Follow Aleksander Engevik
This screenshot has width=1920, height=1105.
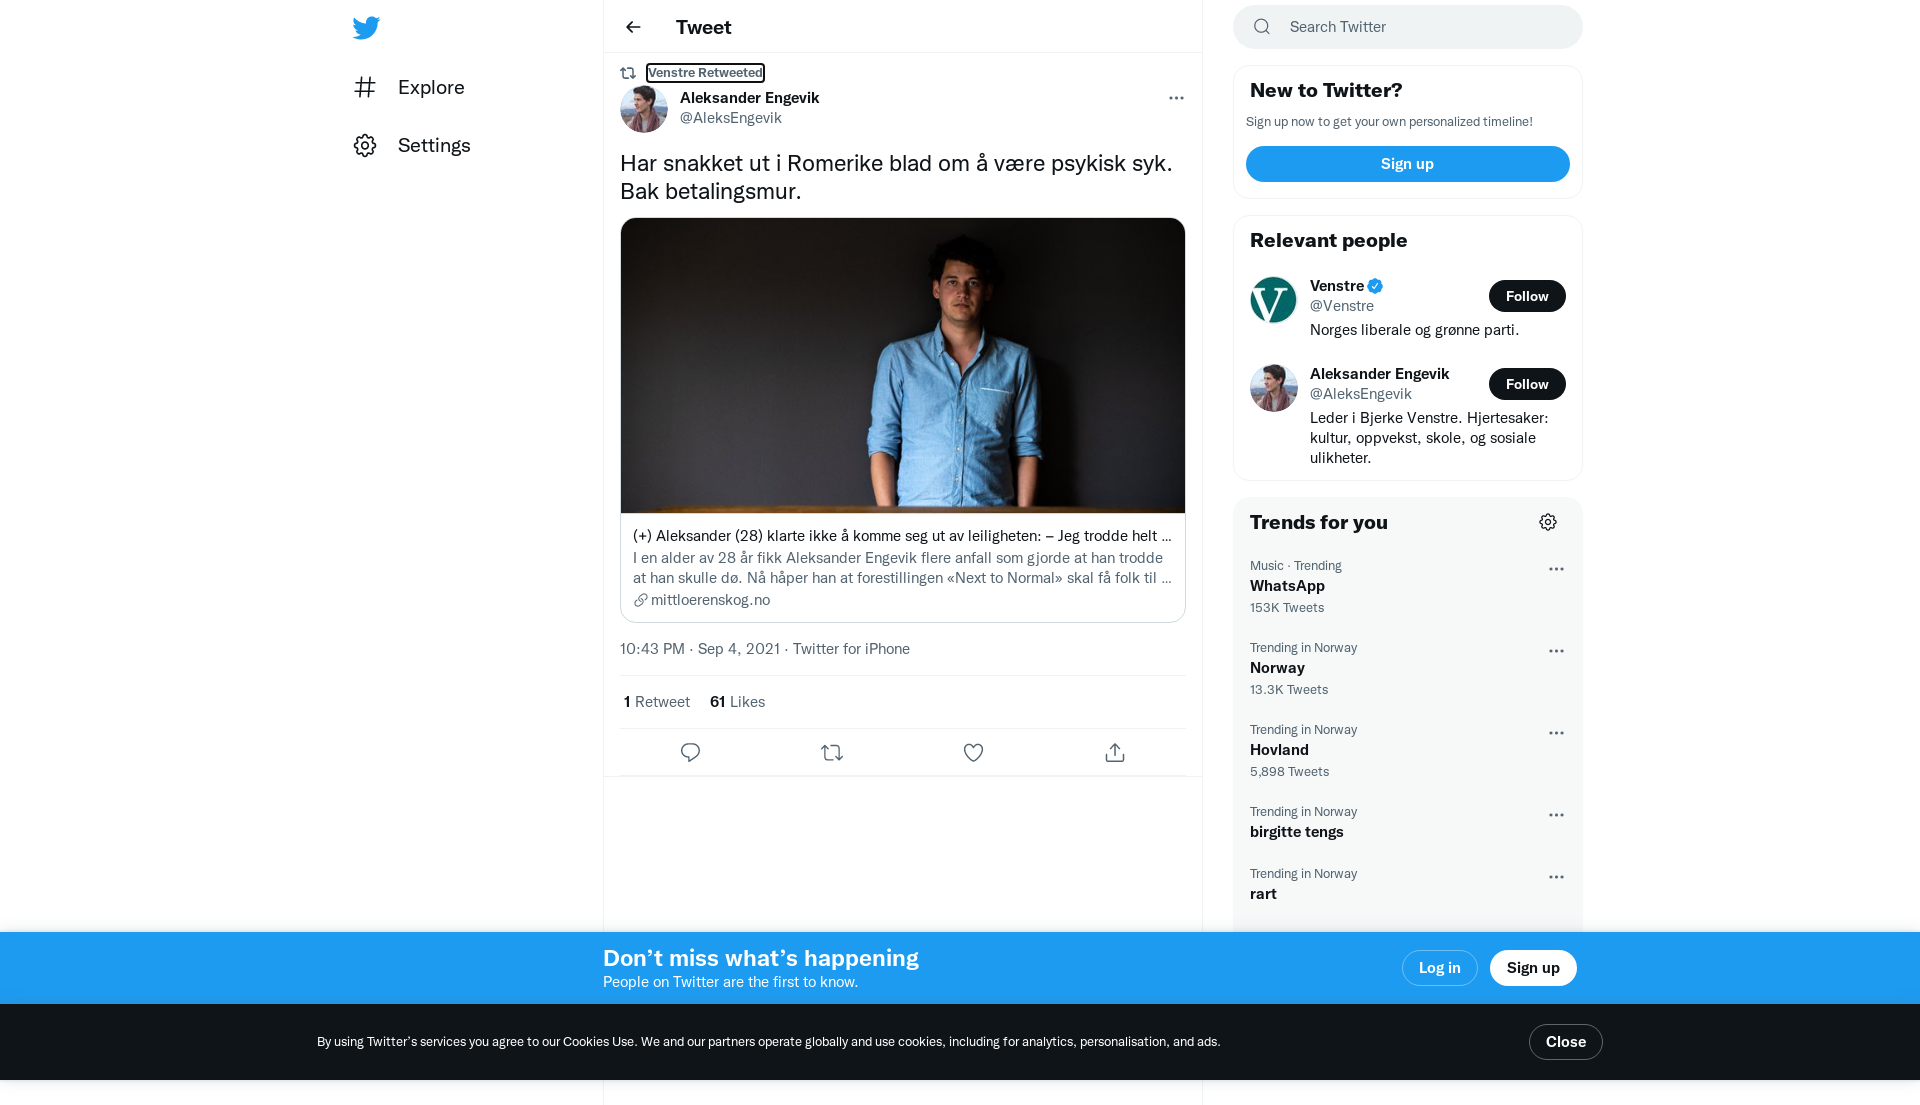[1527, 384]
